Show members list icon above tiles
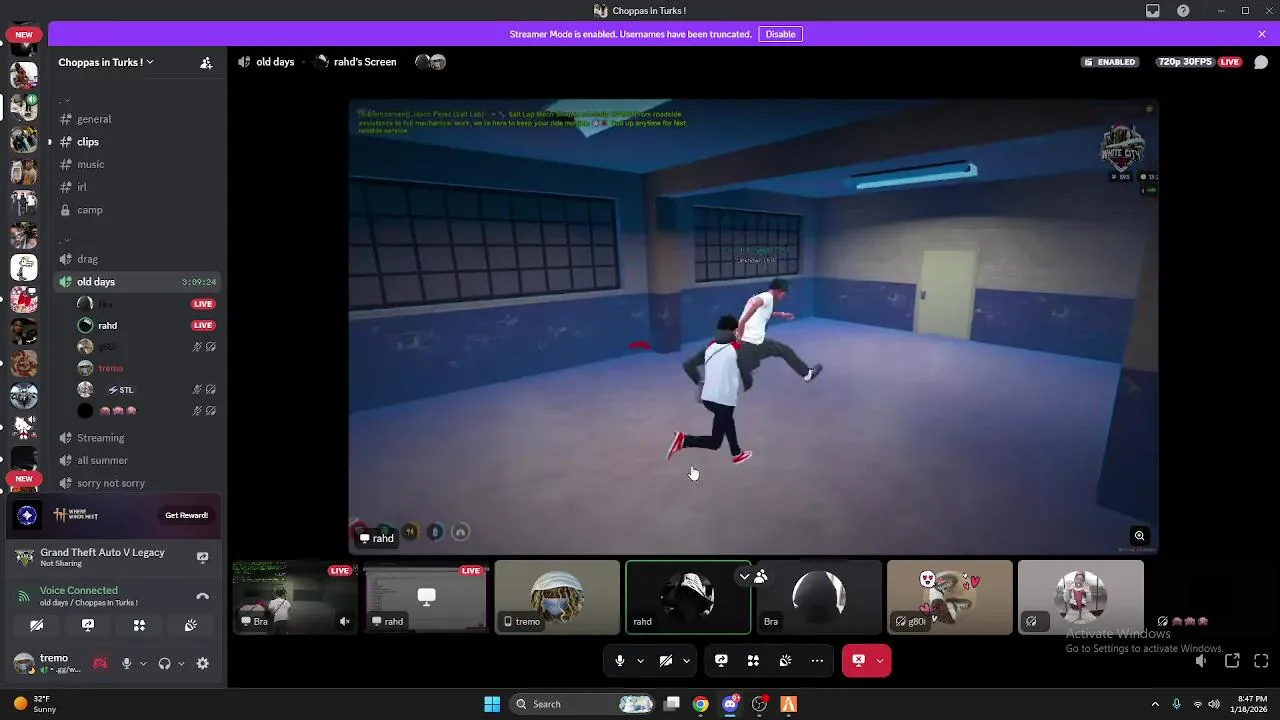This screenshot has height=720, width=1280. point(761,576)
